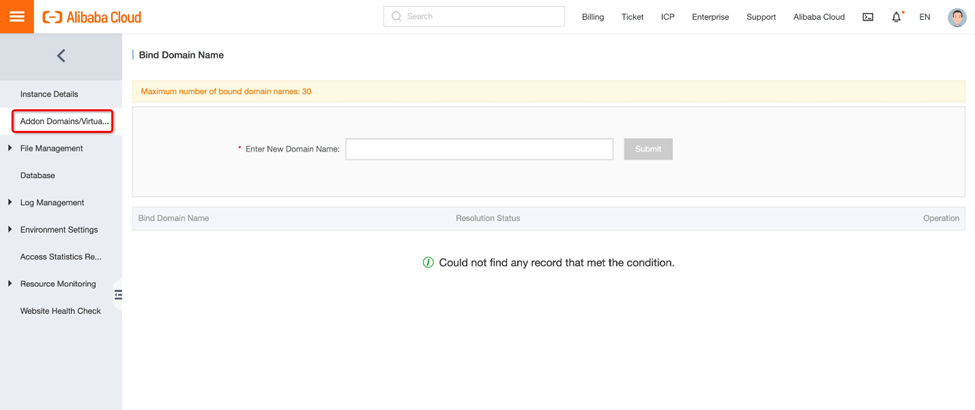Select Addon Domains/Virtual sidebar item

[x=64, y=121]
